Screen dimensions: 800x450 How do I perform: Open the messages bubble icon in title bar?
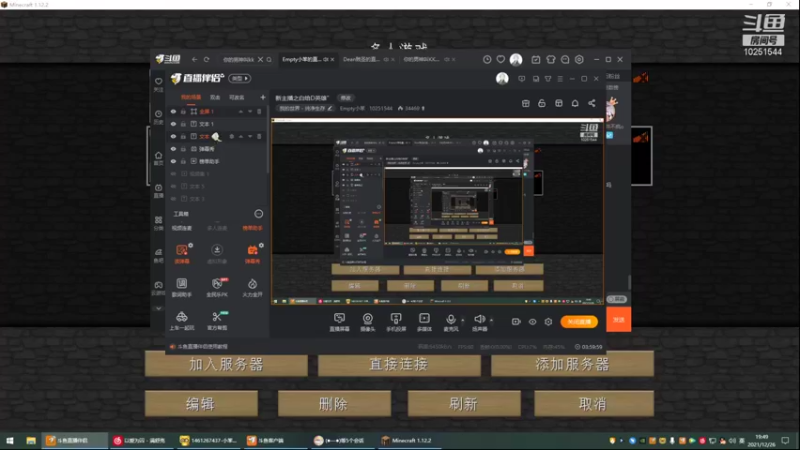[x=565, y=60]
